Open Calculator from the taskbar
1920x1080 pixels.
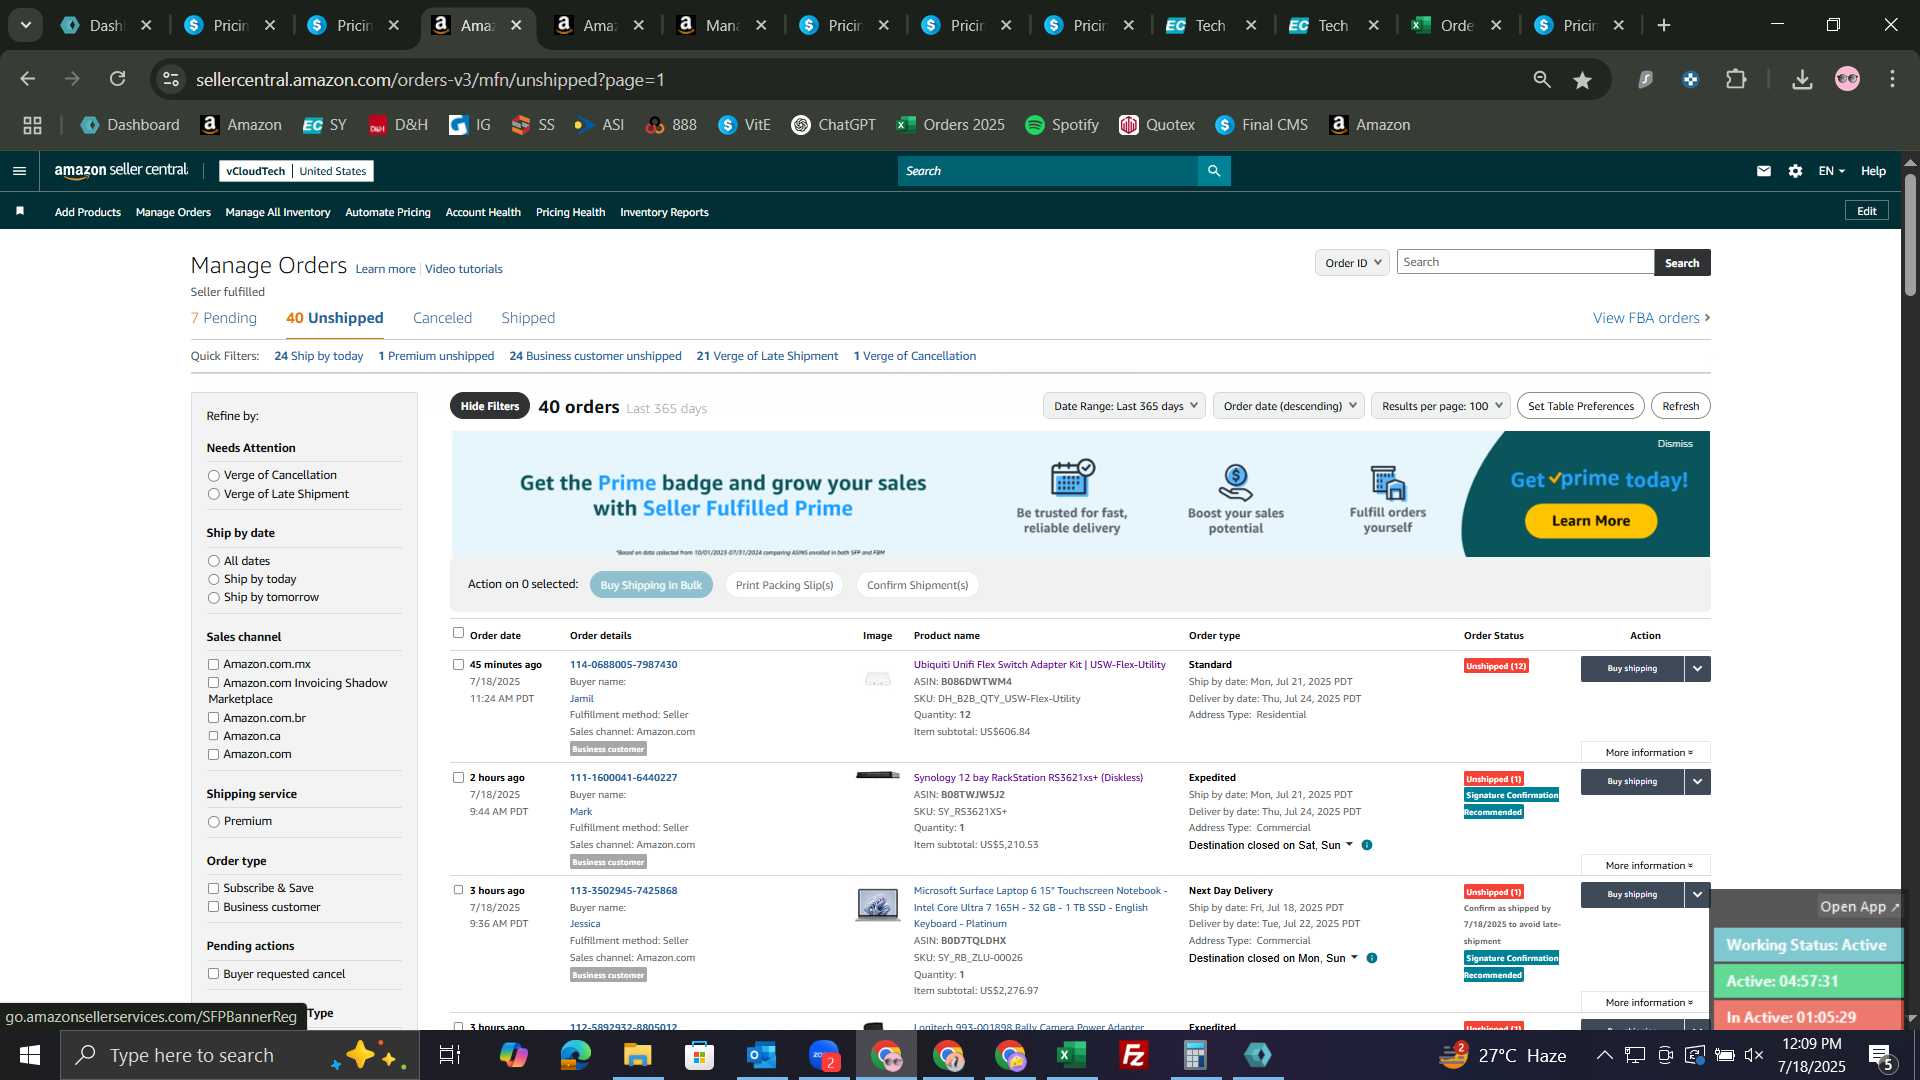(x=1196, y=1055)
